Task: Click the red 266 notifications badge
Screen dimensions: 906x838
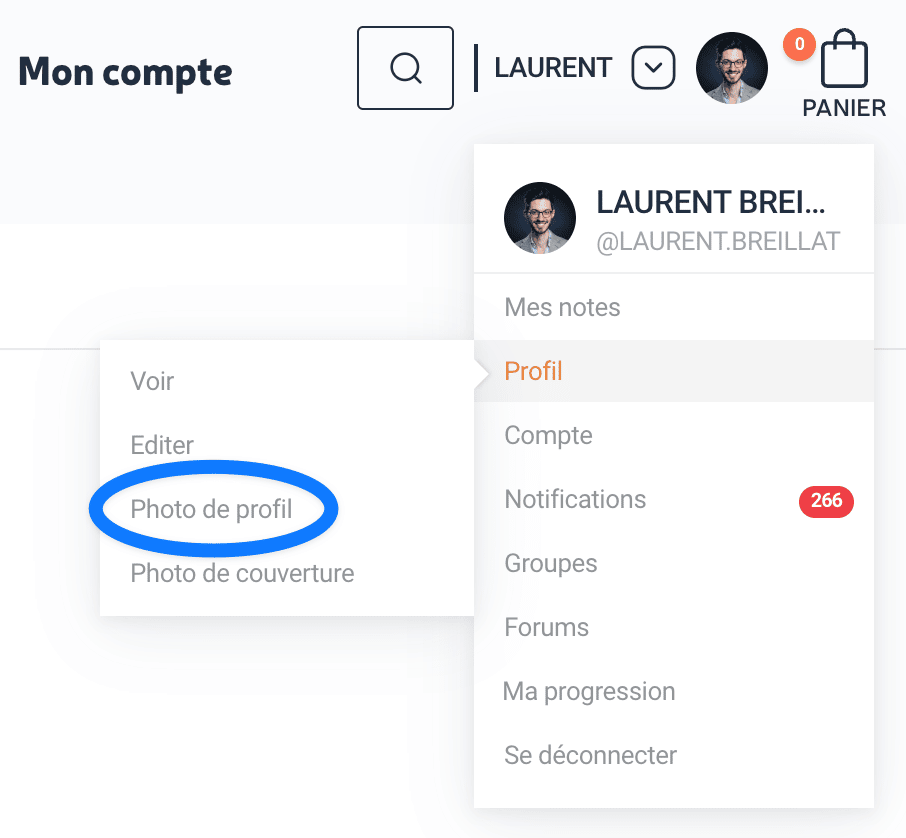Action: [x=826, y=500]
